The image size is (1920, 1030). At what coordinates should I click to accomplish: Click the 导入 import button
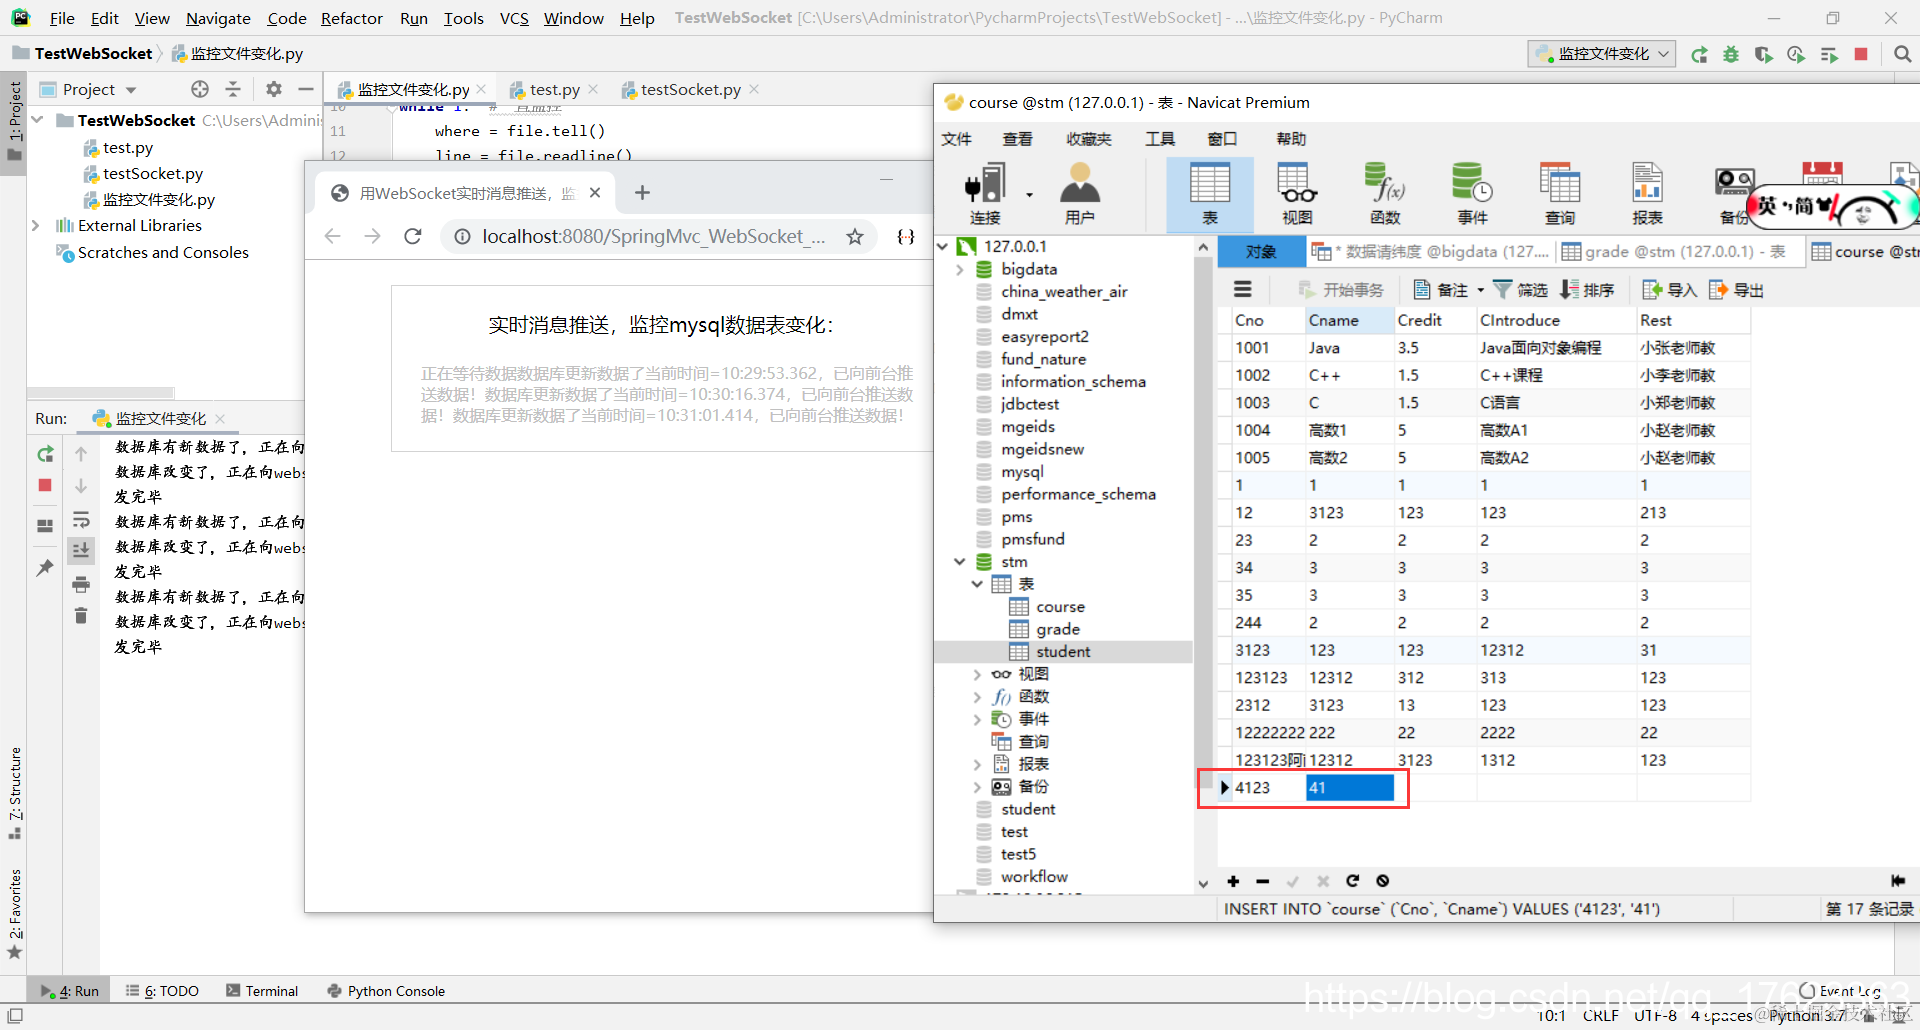[1670, 290]
